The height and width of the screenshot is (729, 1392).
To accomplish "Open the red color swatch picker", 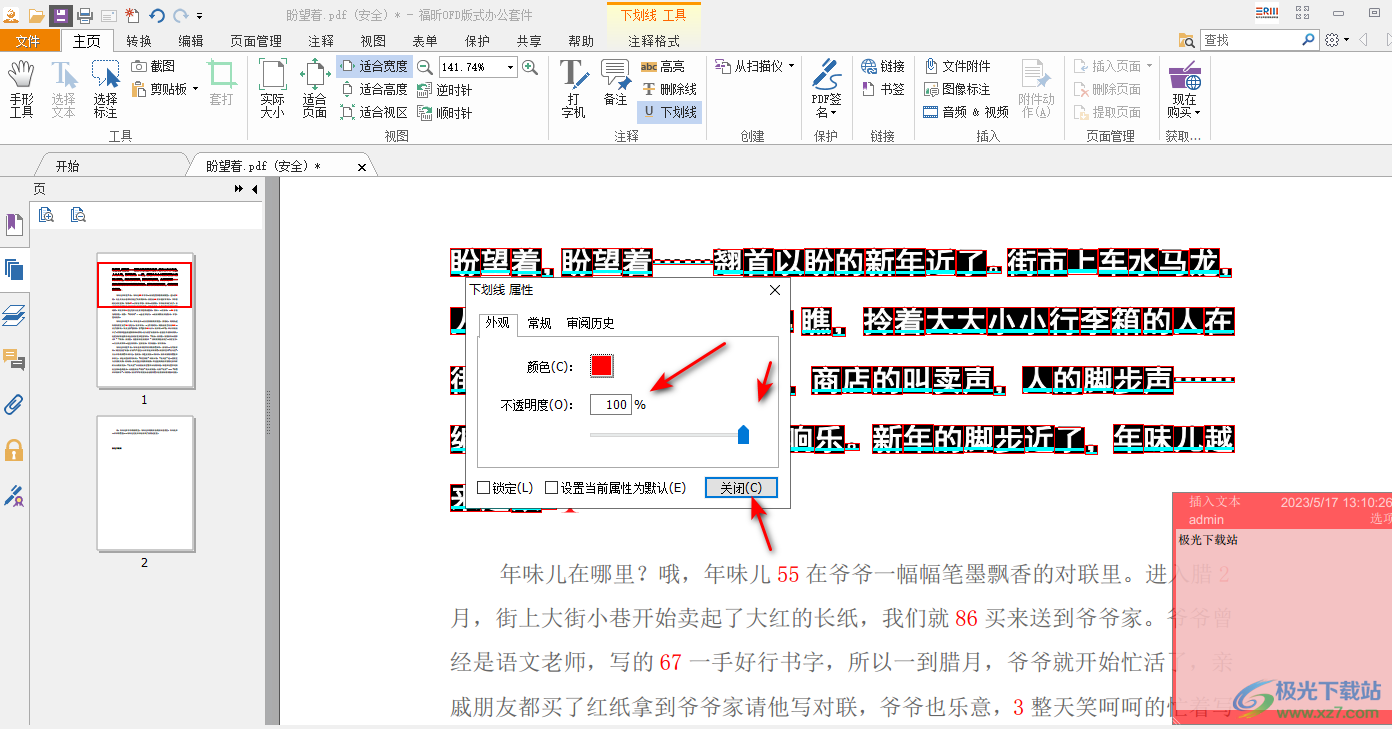I will pos(601,366).
